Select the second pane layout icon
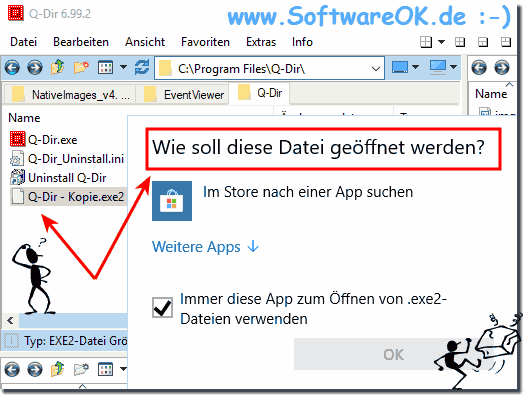524x396 pixels. 460,42
